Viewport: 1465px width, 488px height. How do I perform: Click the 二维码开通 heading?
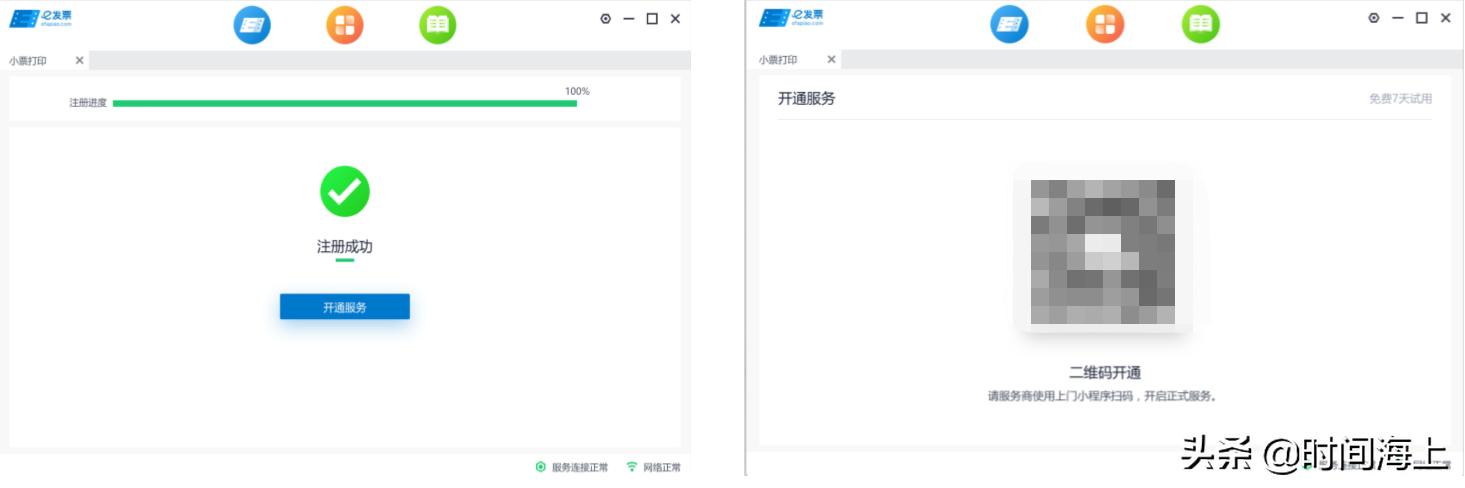(1104, 373)
